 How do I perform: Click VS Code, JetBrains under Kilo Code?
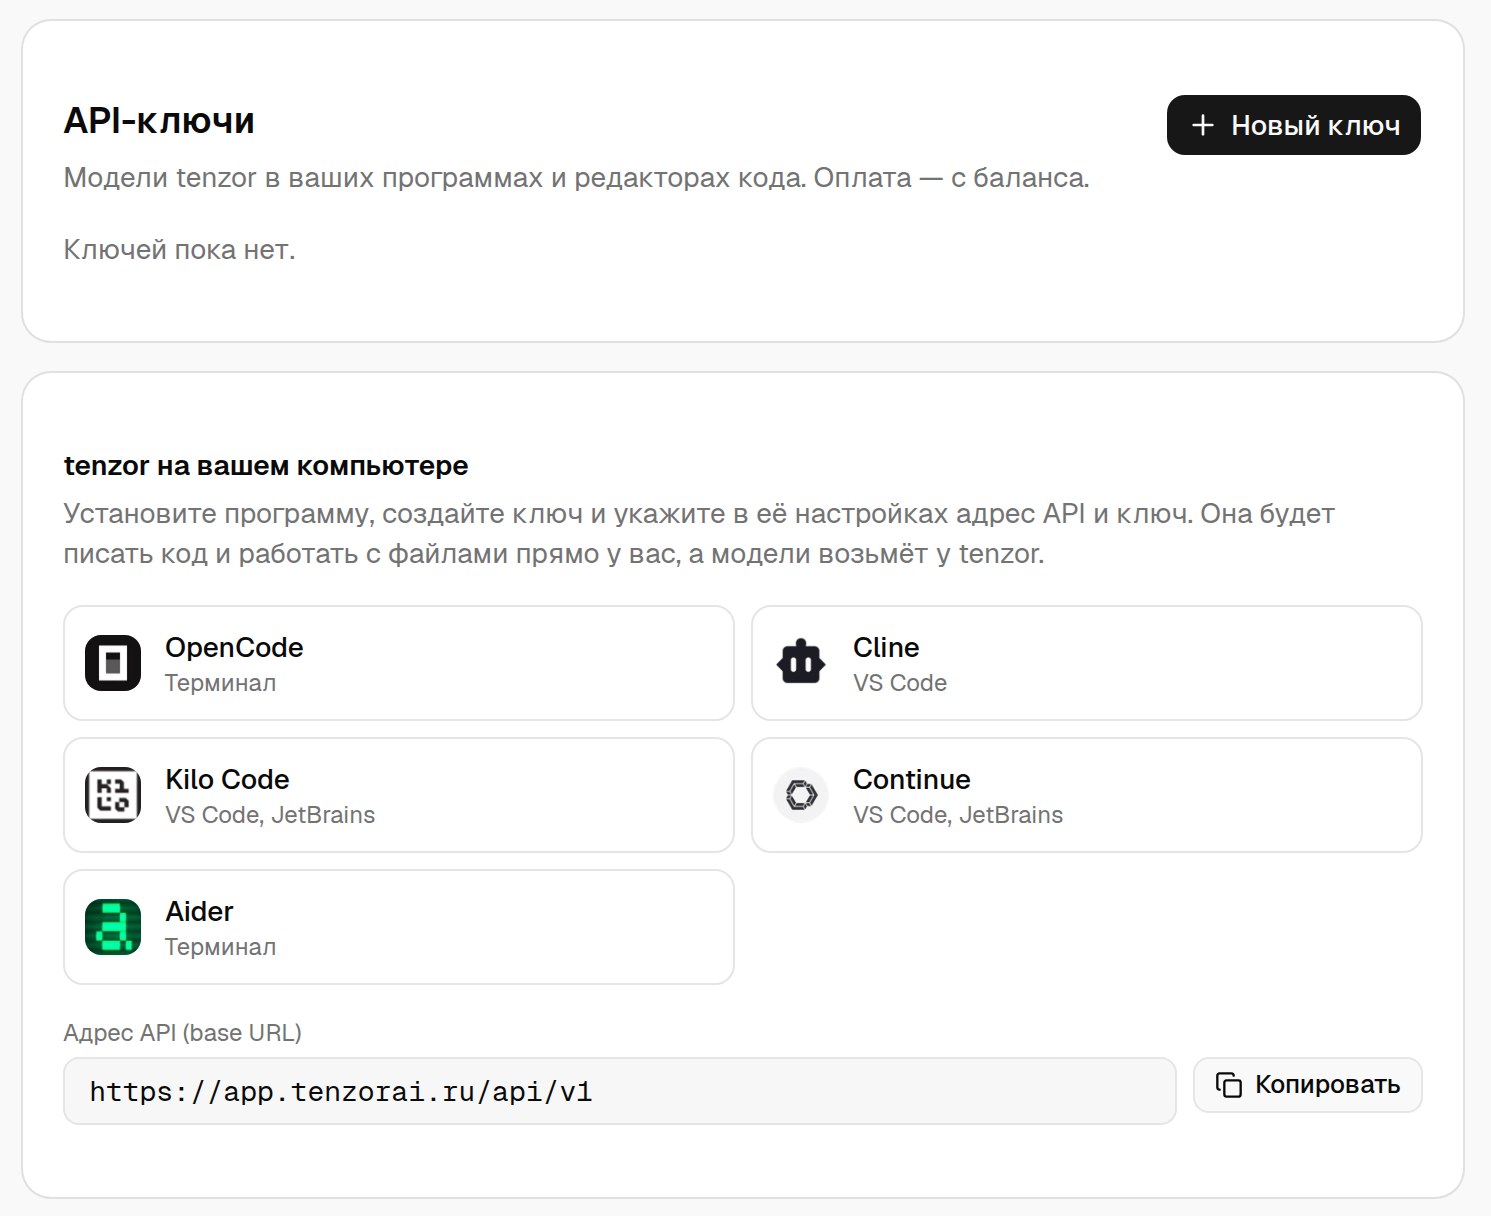(x=270, y=815)
